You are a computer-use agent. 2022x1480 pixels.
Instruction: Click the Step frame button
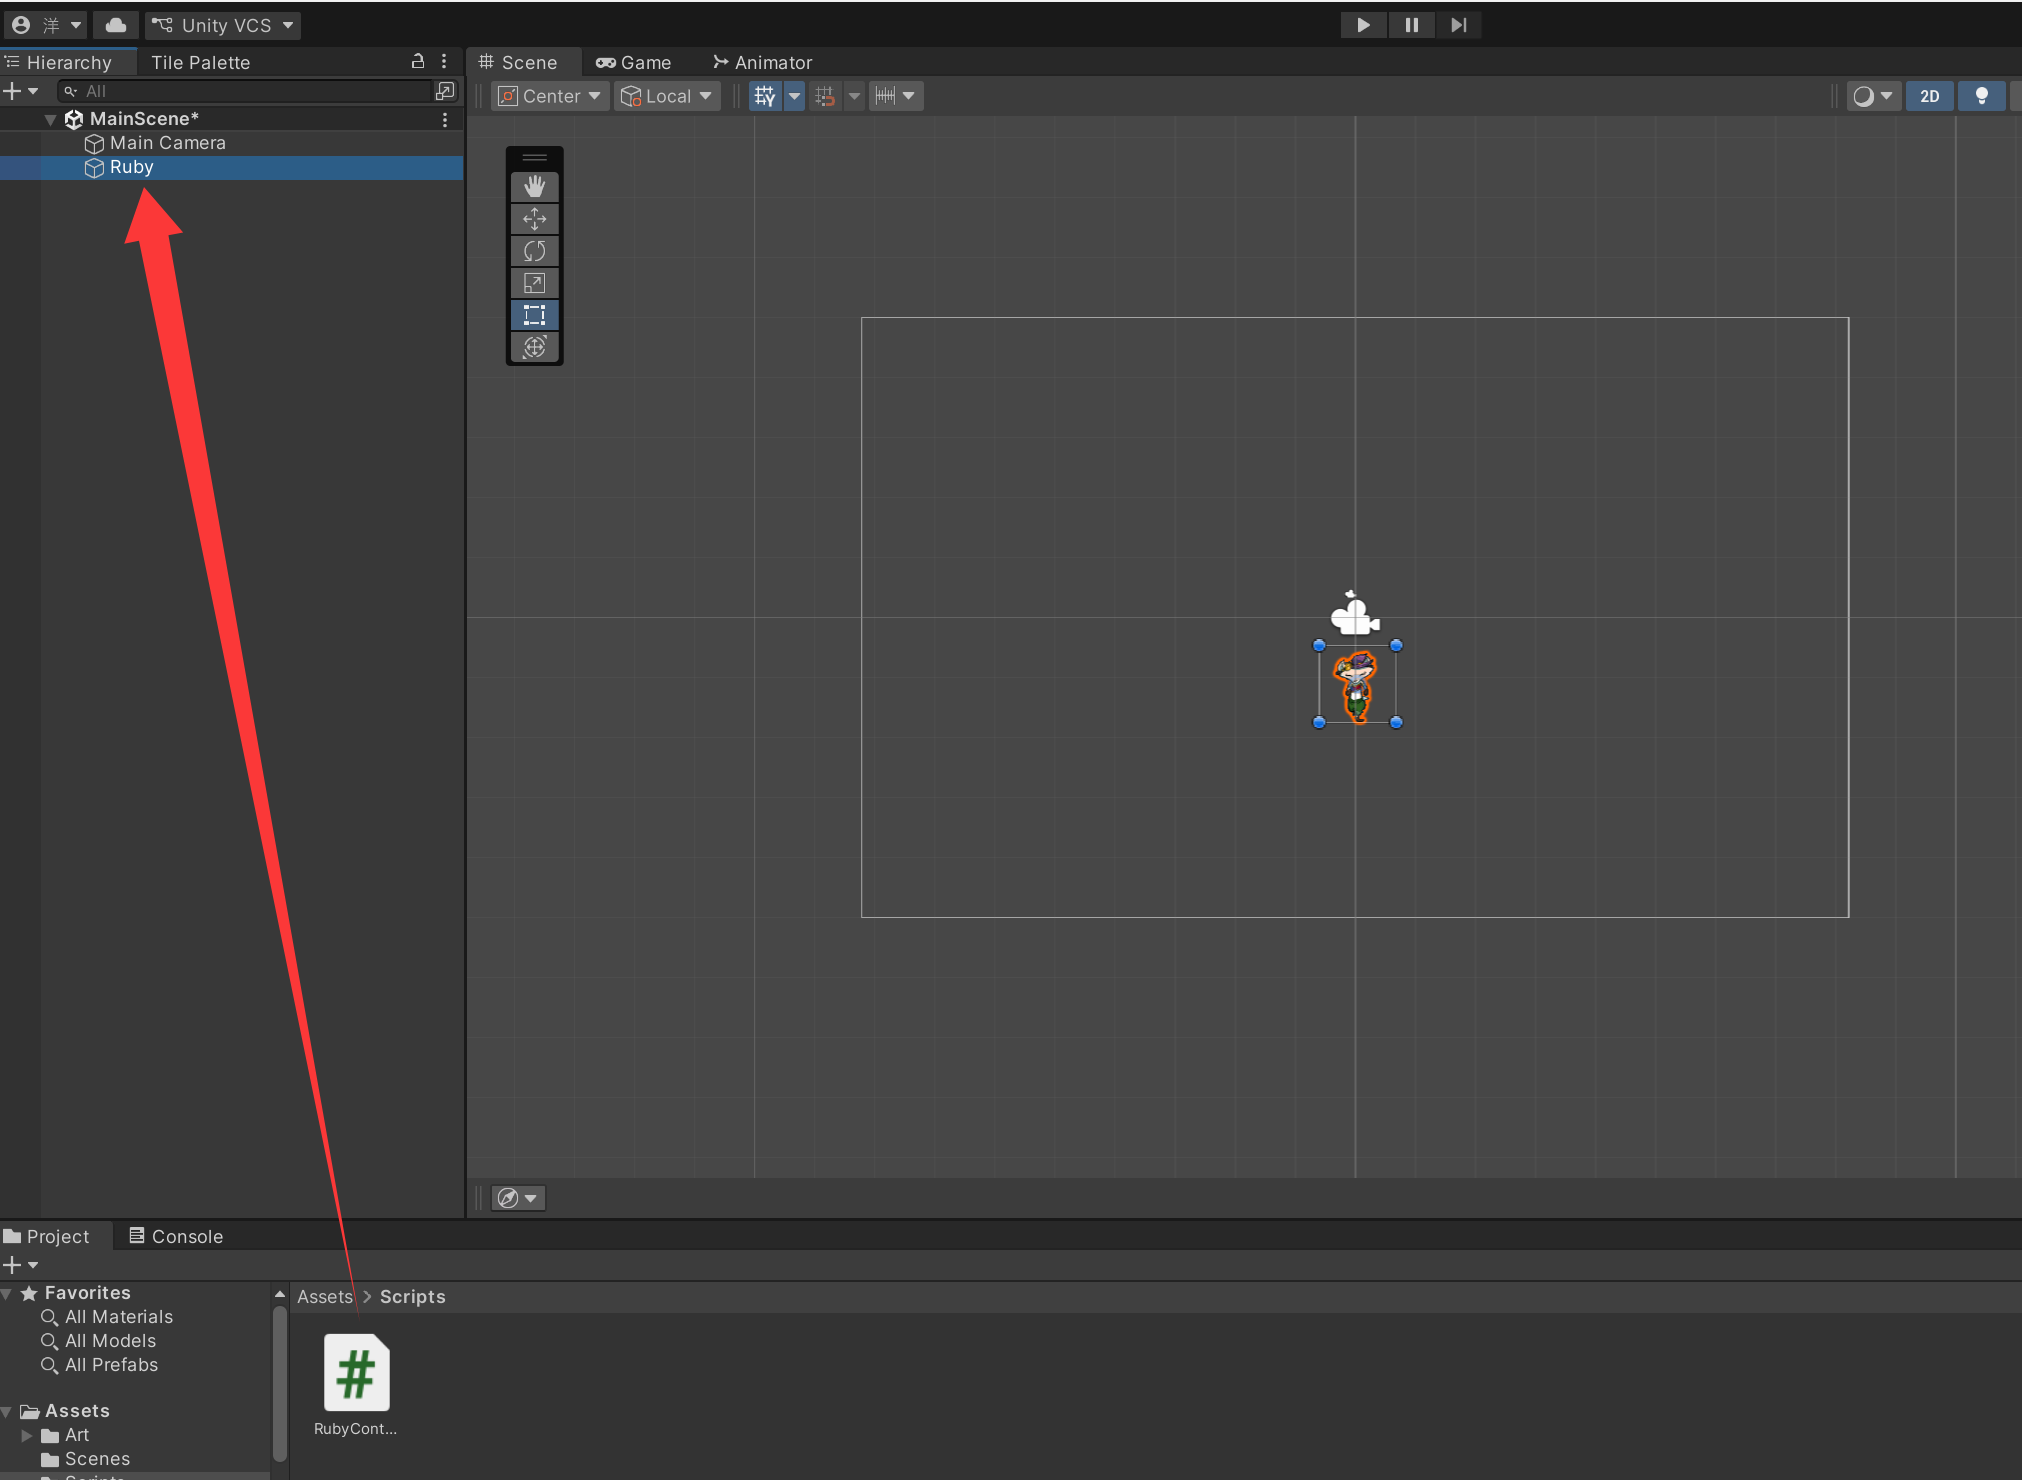(1458, 25)
